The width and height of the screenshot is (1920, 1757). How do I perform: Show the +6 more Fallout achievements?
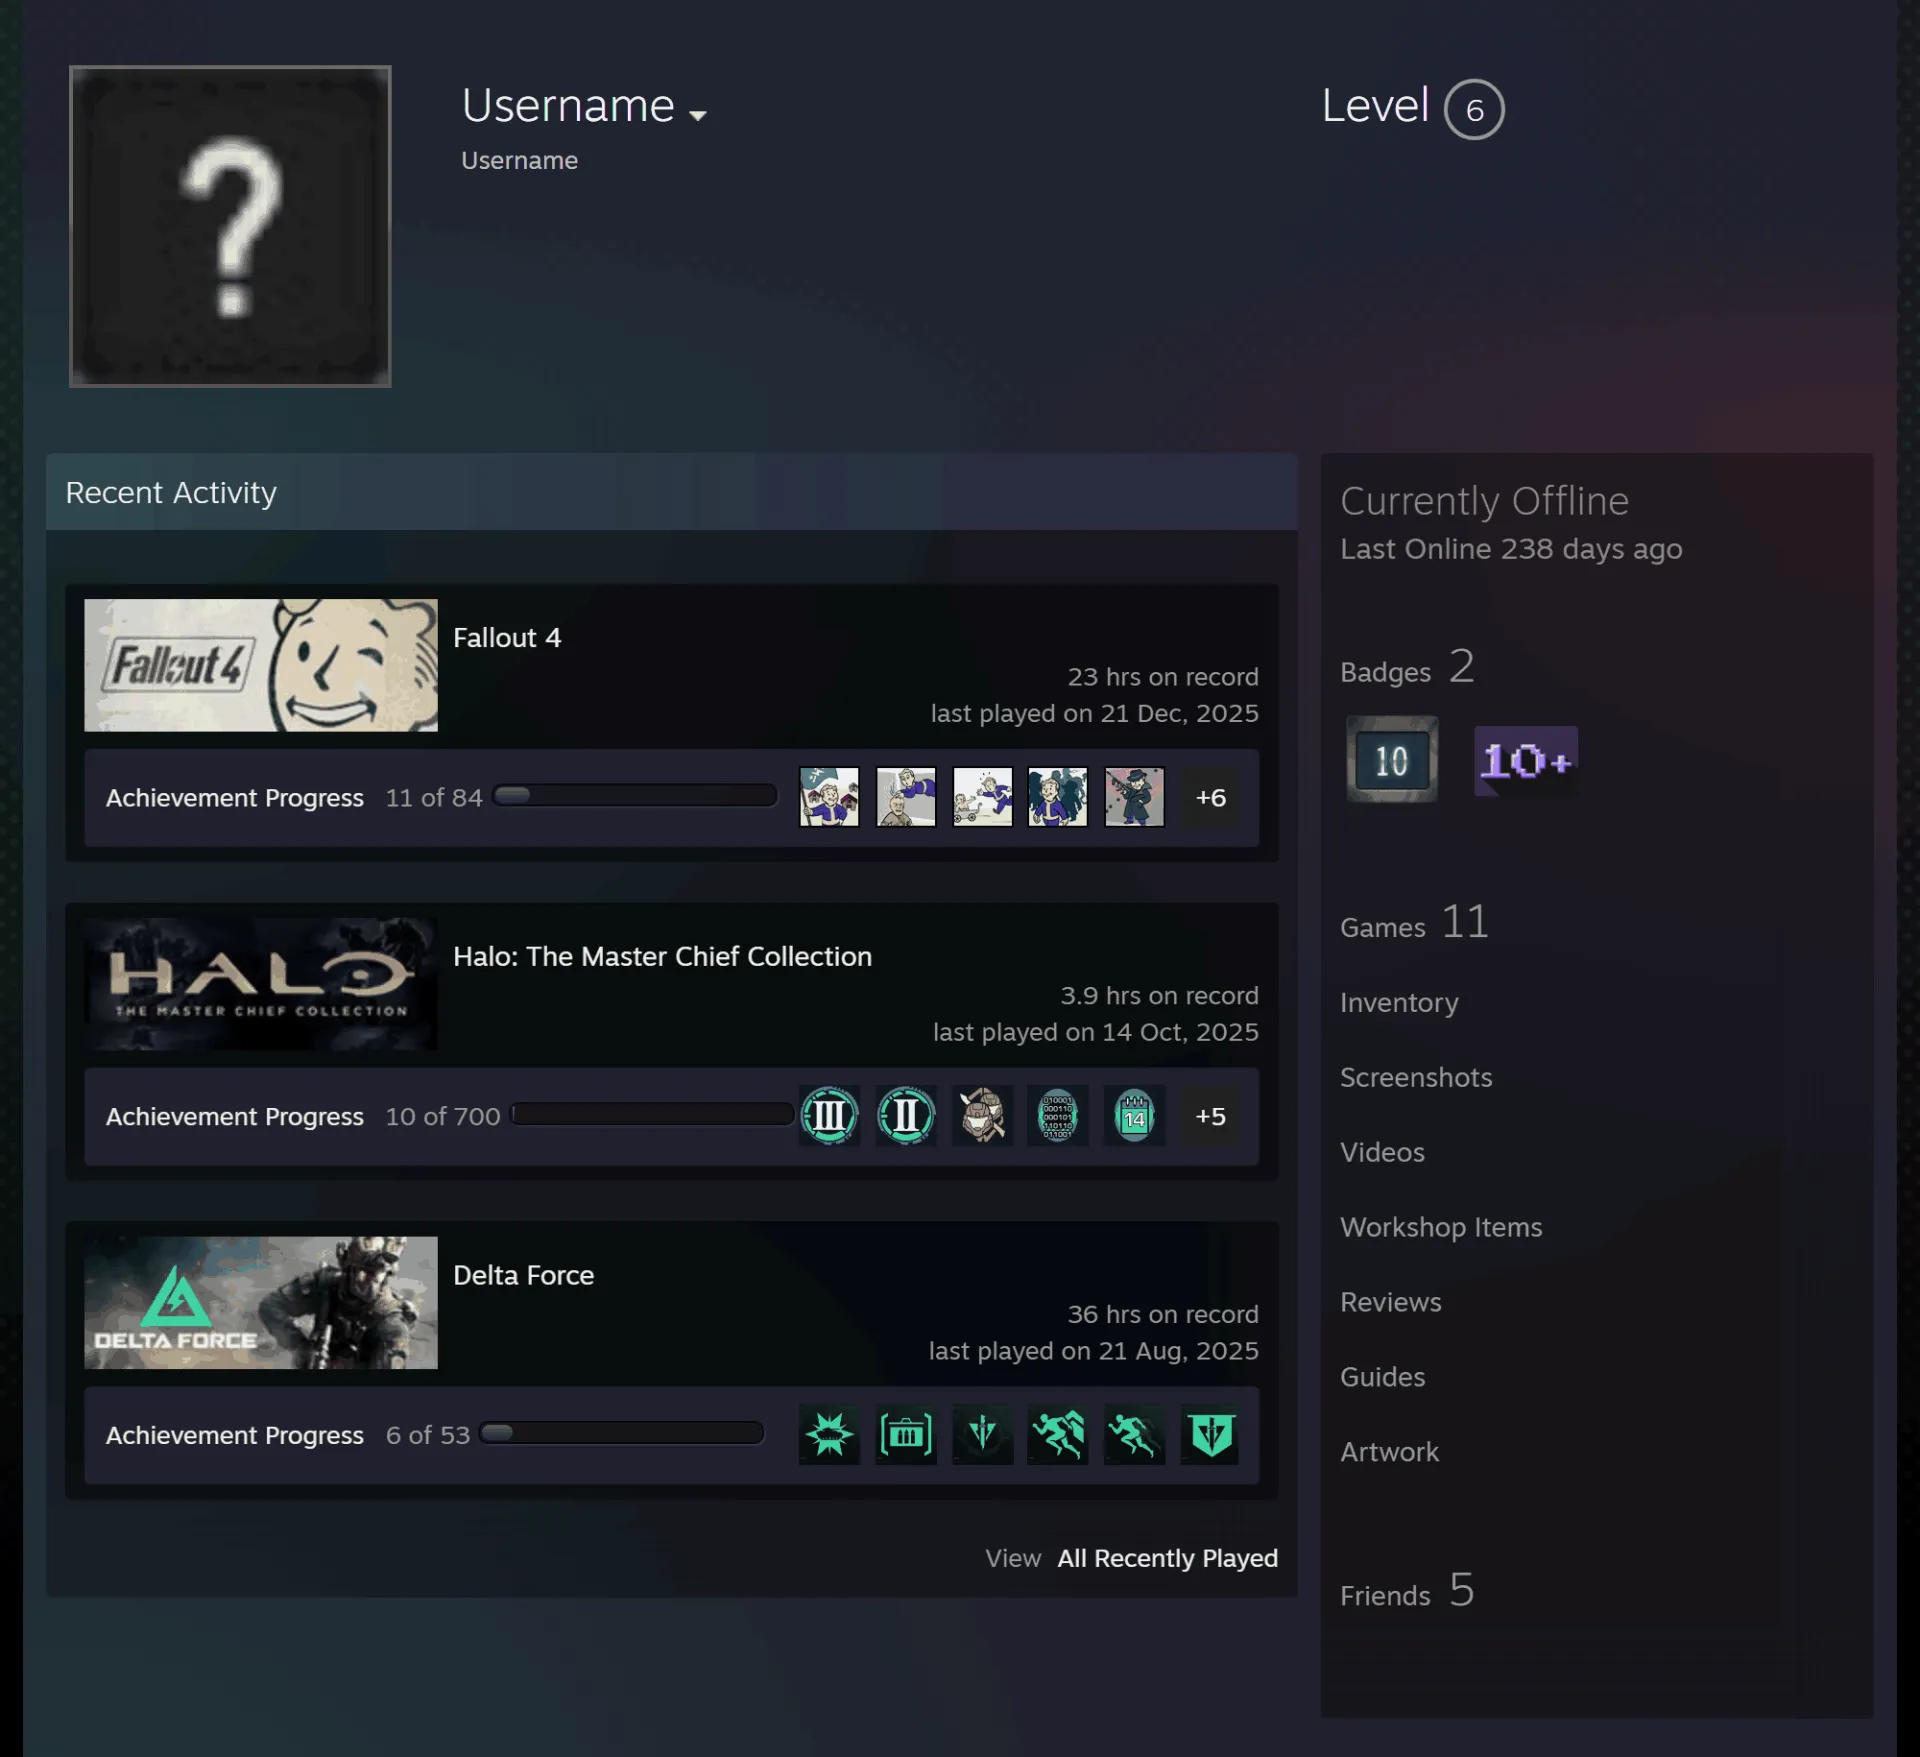pos(1211,797)
